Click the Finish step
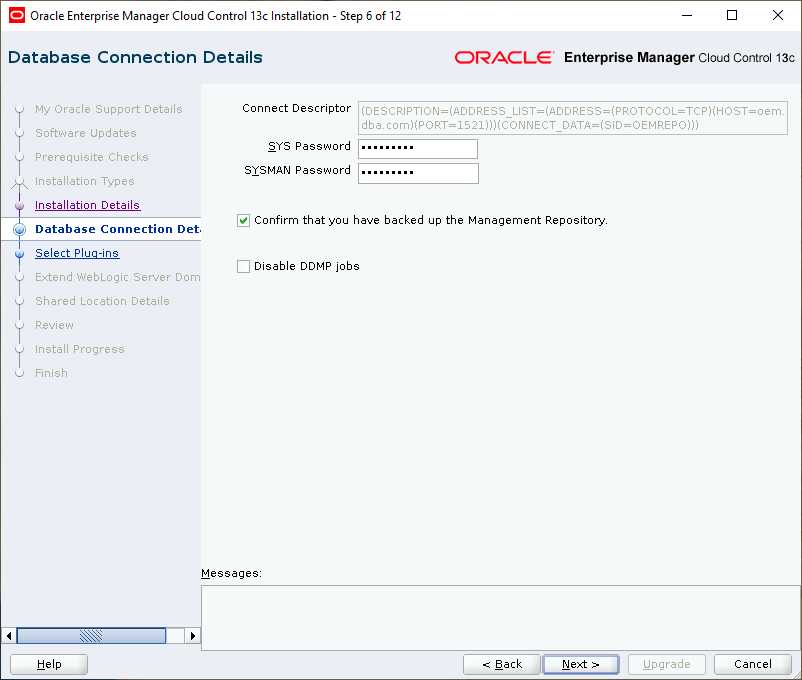Image resolution: width=802 pixels, height=680 pixels. (x=51, y=373)
